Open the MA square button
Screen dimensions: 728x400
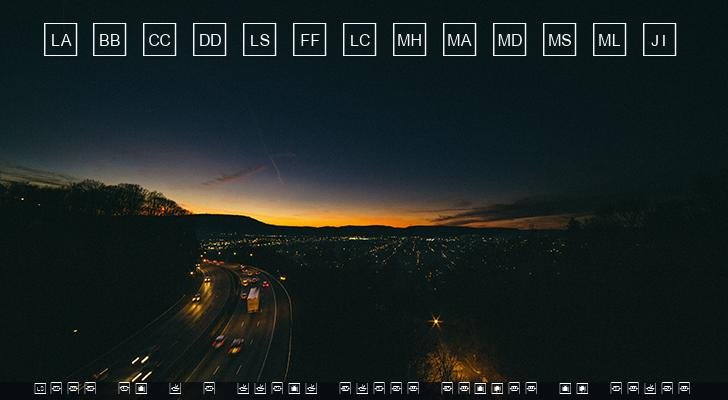[460, 40]
